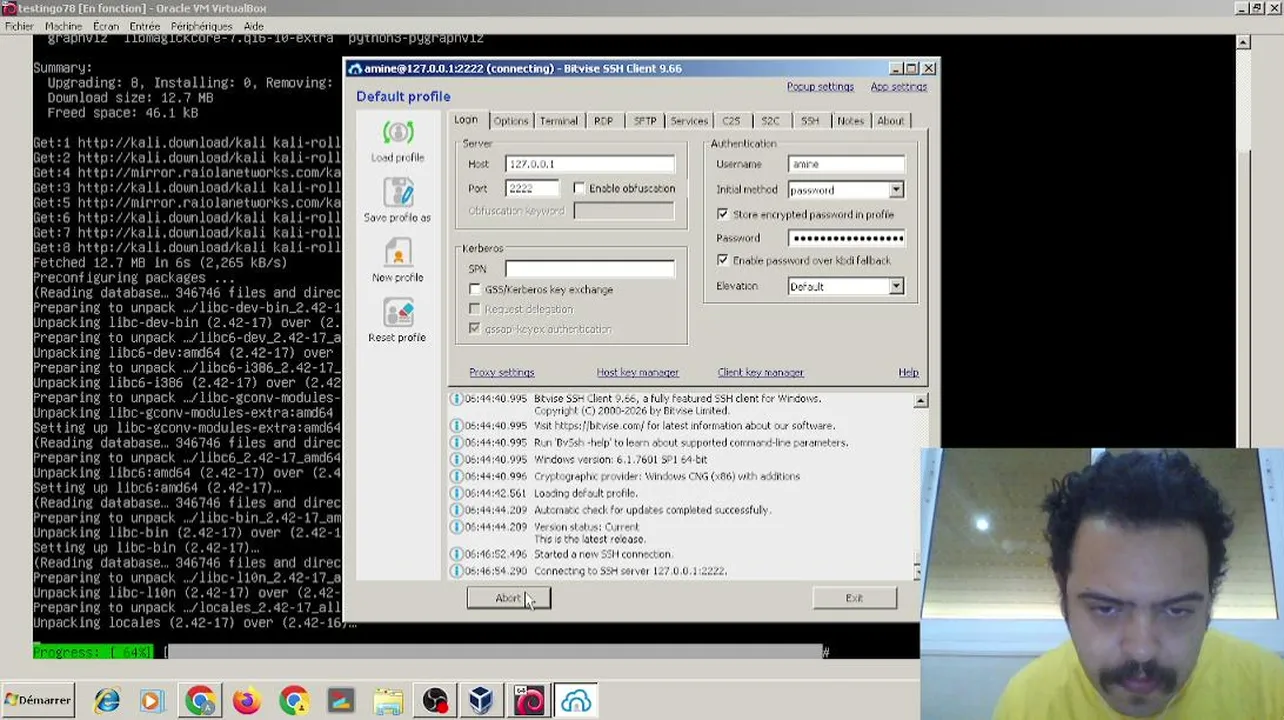Switch to the Services tab

pyautogui.click(x=689, y=121)
